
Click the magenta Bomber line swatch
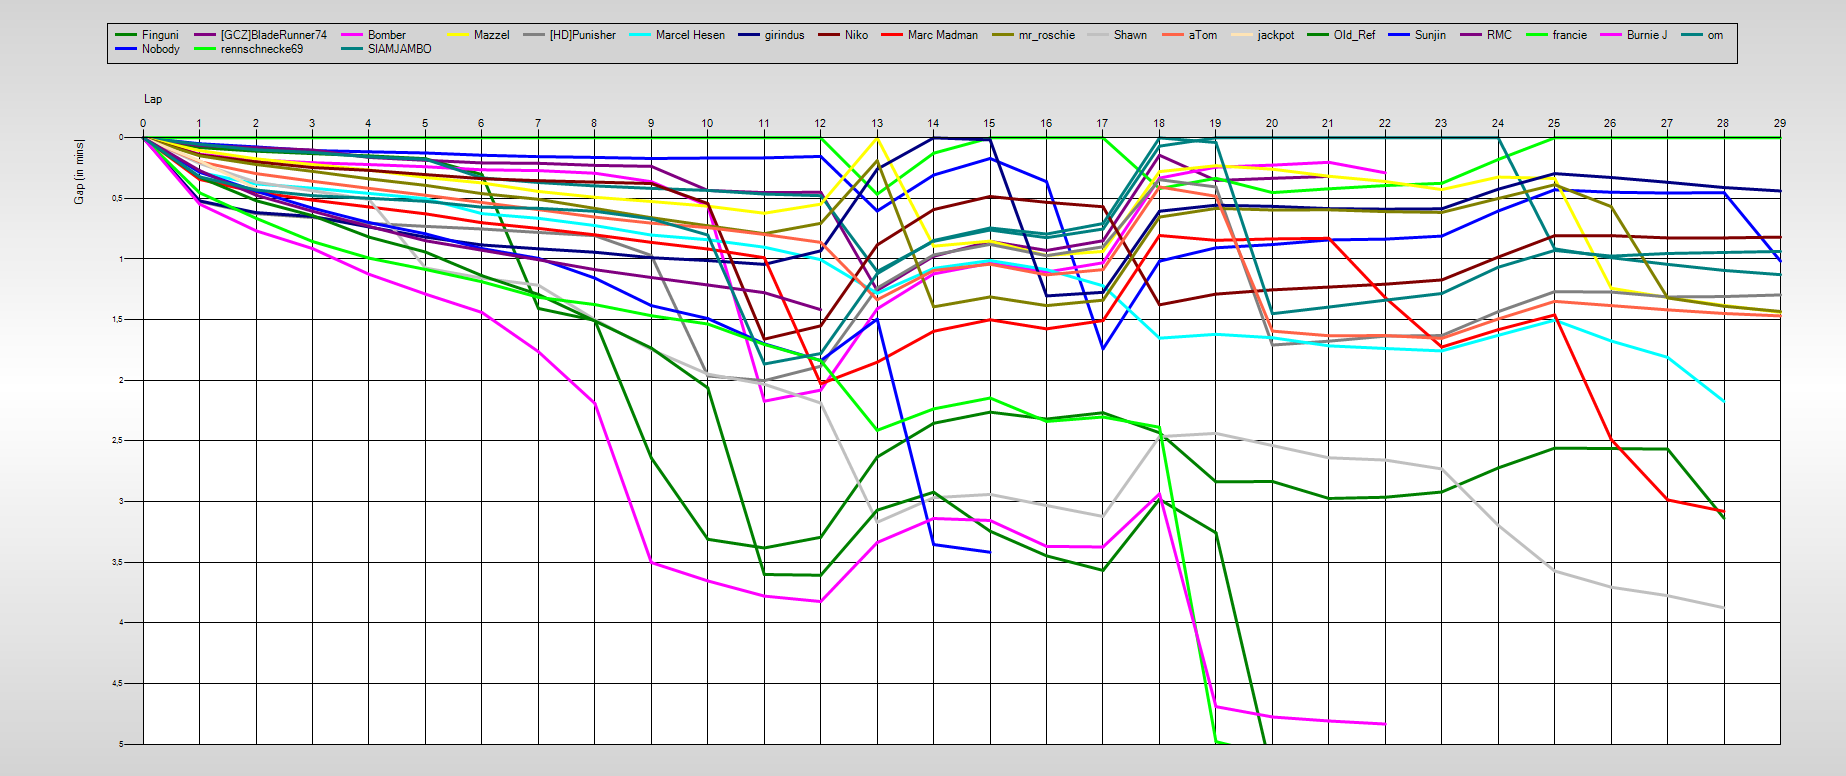(352, 35)
